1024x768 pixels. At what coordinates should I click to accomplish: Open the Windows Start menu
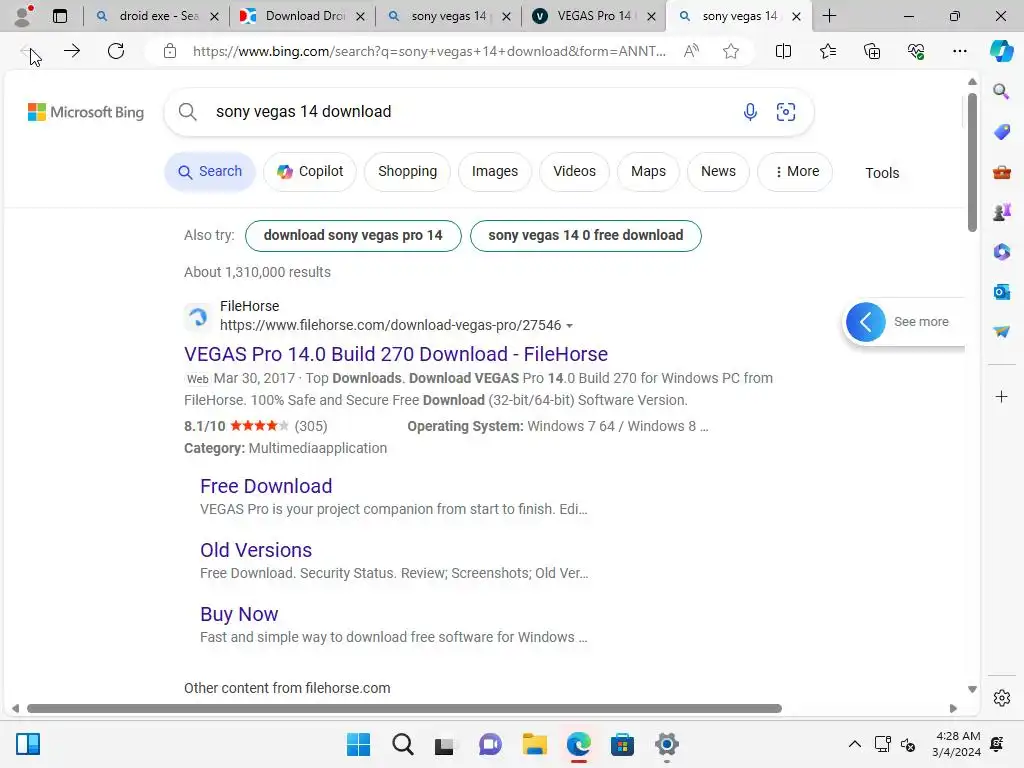[x=358, y=744]
